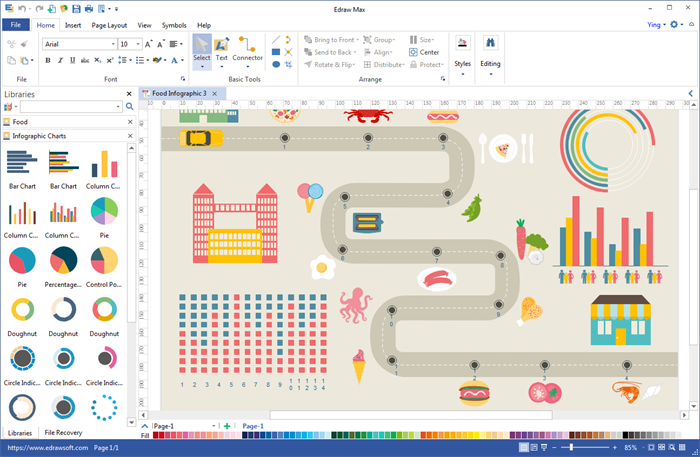Choose the Text tool in the ribbon
Image resolution: width=700 pixels, height=457 pixels.
(x=222, y=49)
